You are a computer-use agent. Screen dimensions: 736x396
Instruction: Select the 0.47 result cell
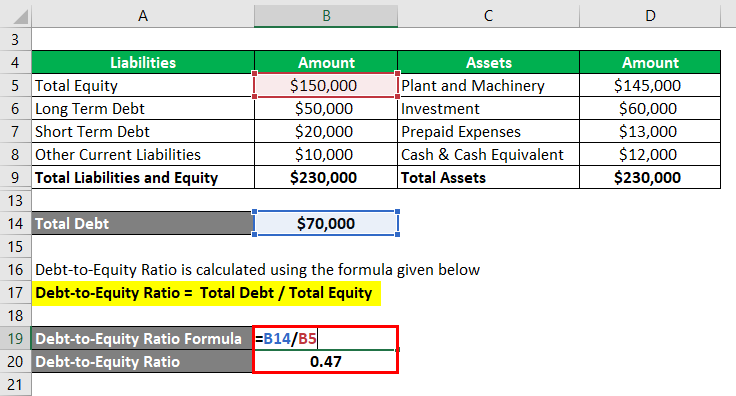(x=326, y=361)
